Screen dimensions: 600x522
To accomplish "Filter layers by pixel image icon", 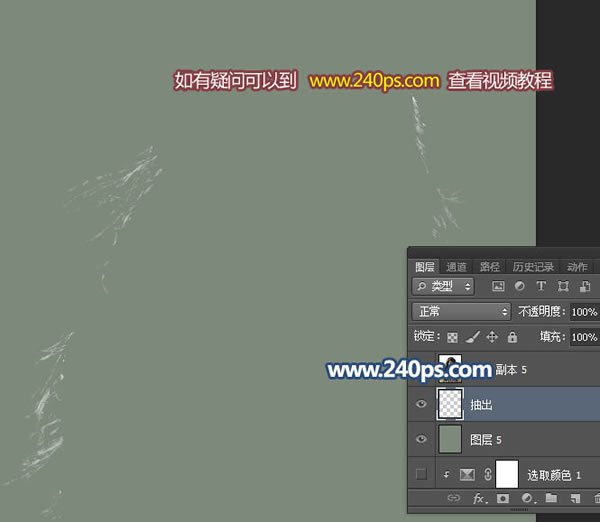I will (498, 286).
